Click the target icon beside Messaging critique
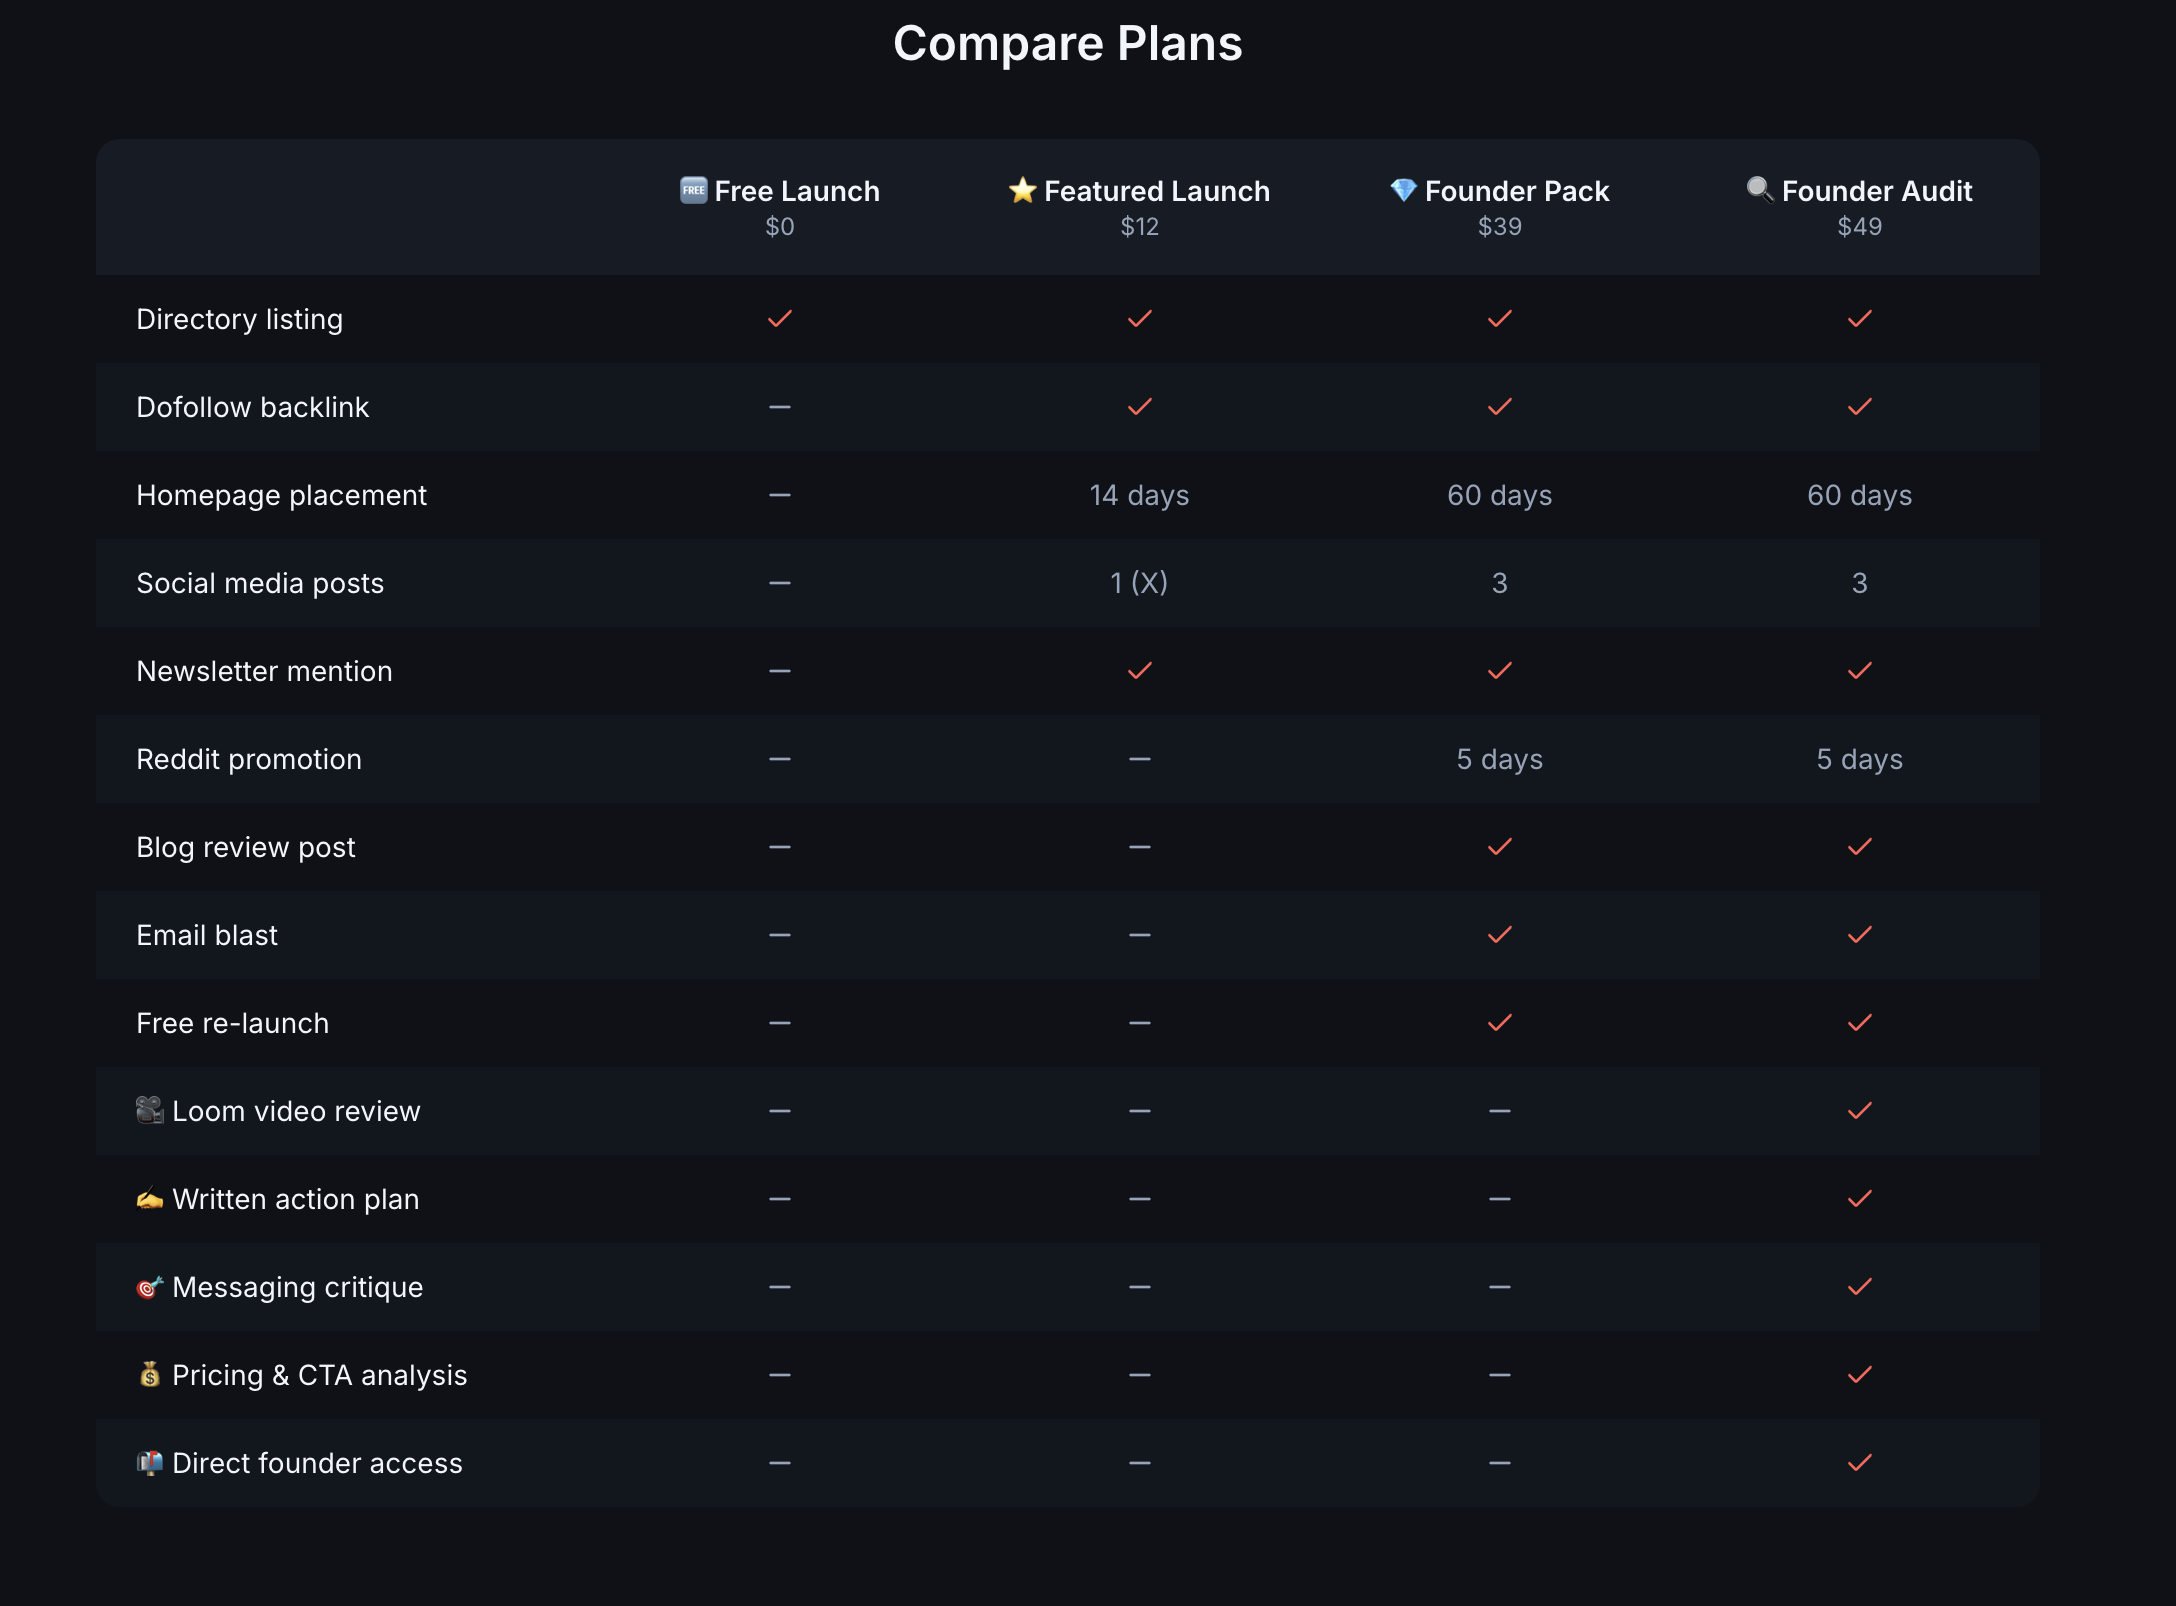This screenshot has width=2176, height=1606. click(150, 1286)
